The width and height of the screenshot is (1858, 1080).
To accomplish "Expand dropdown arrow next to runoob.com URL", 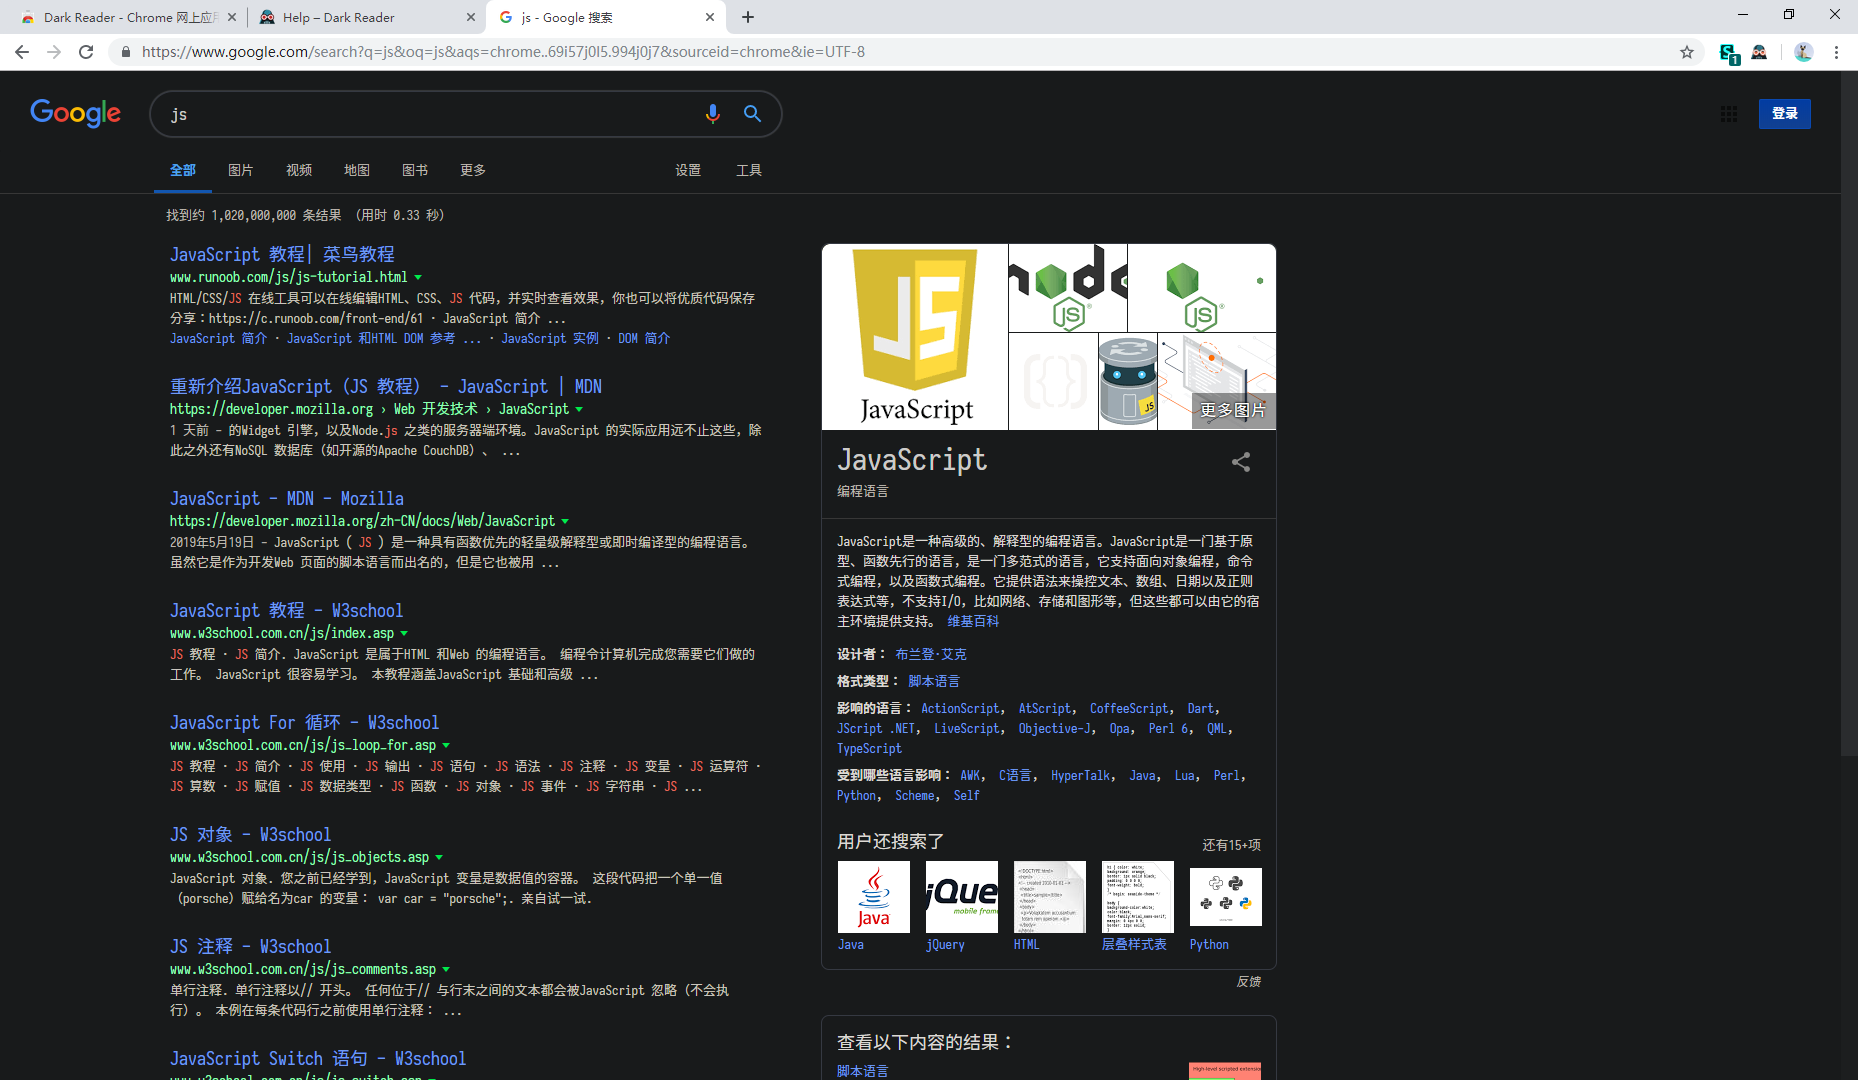I will tap(418, 278).
